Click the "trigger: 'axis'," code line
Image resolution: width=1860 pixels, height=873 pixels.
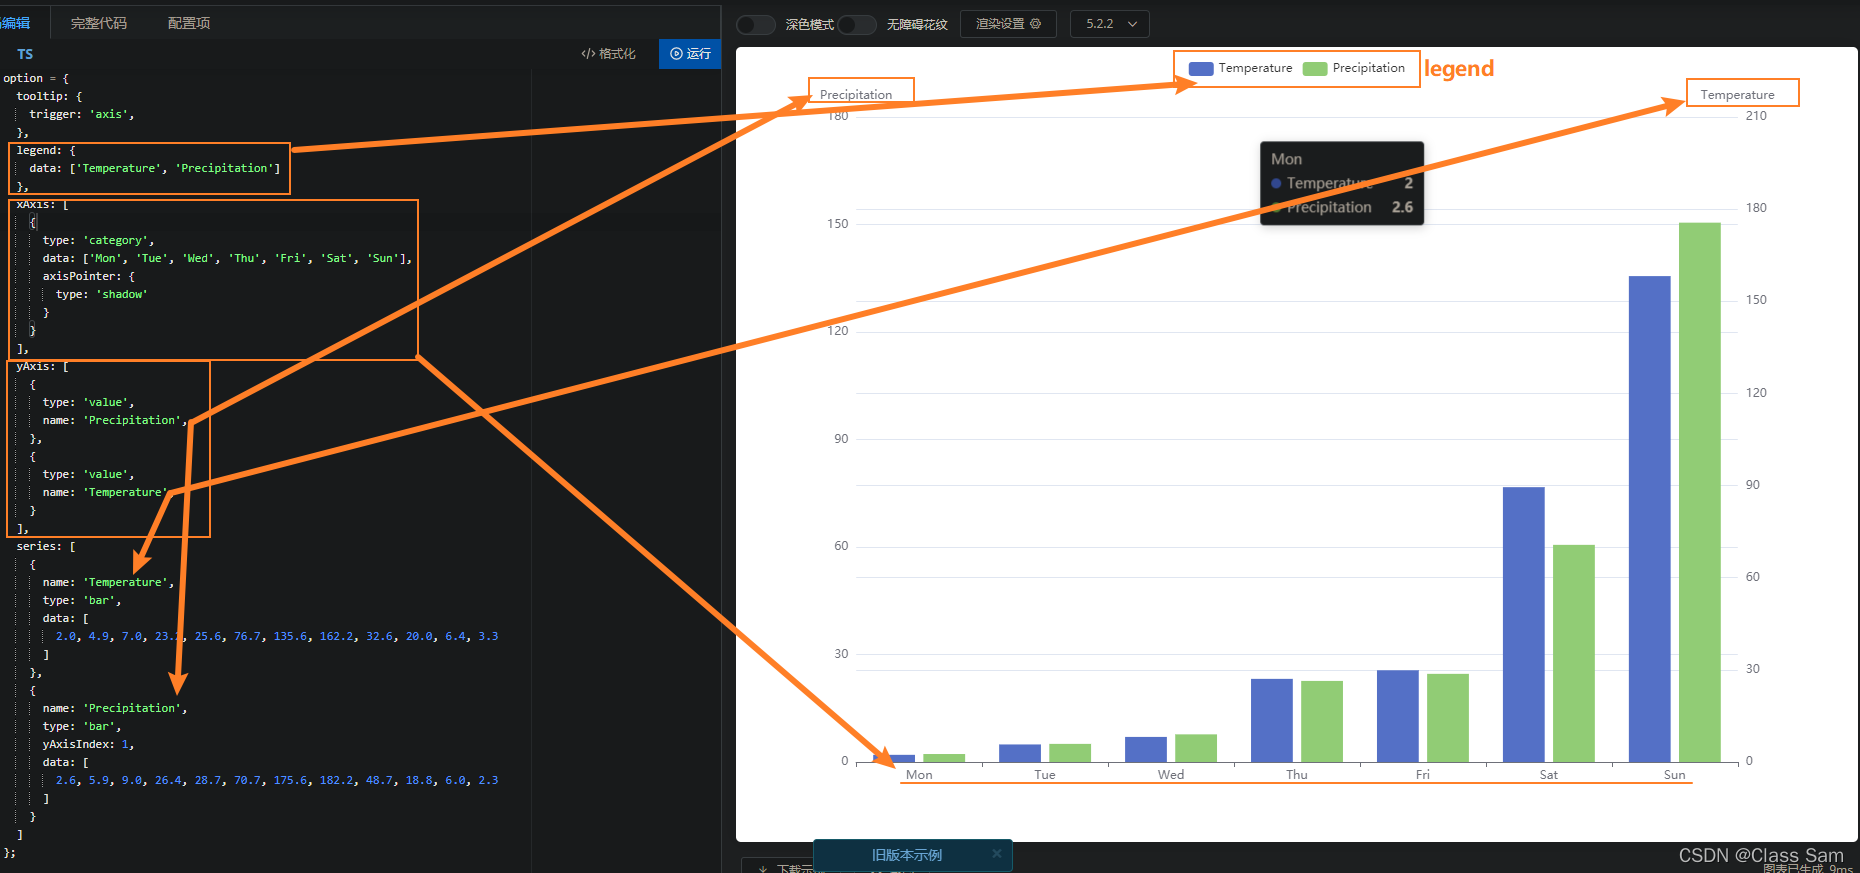pos(82,114)
